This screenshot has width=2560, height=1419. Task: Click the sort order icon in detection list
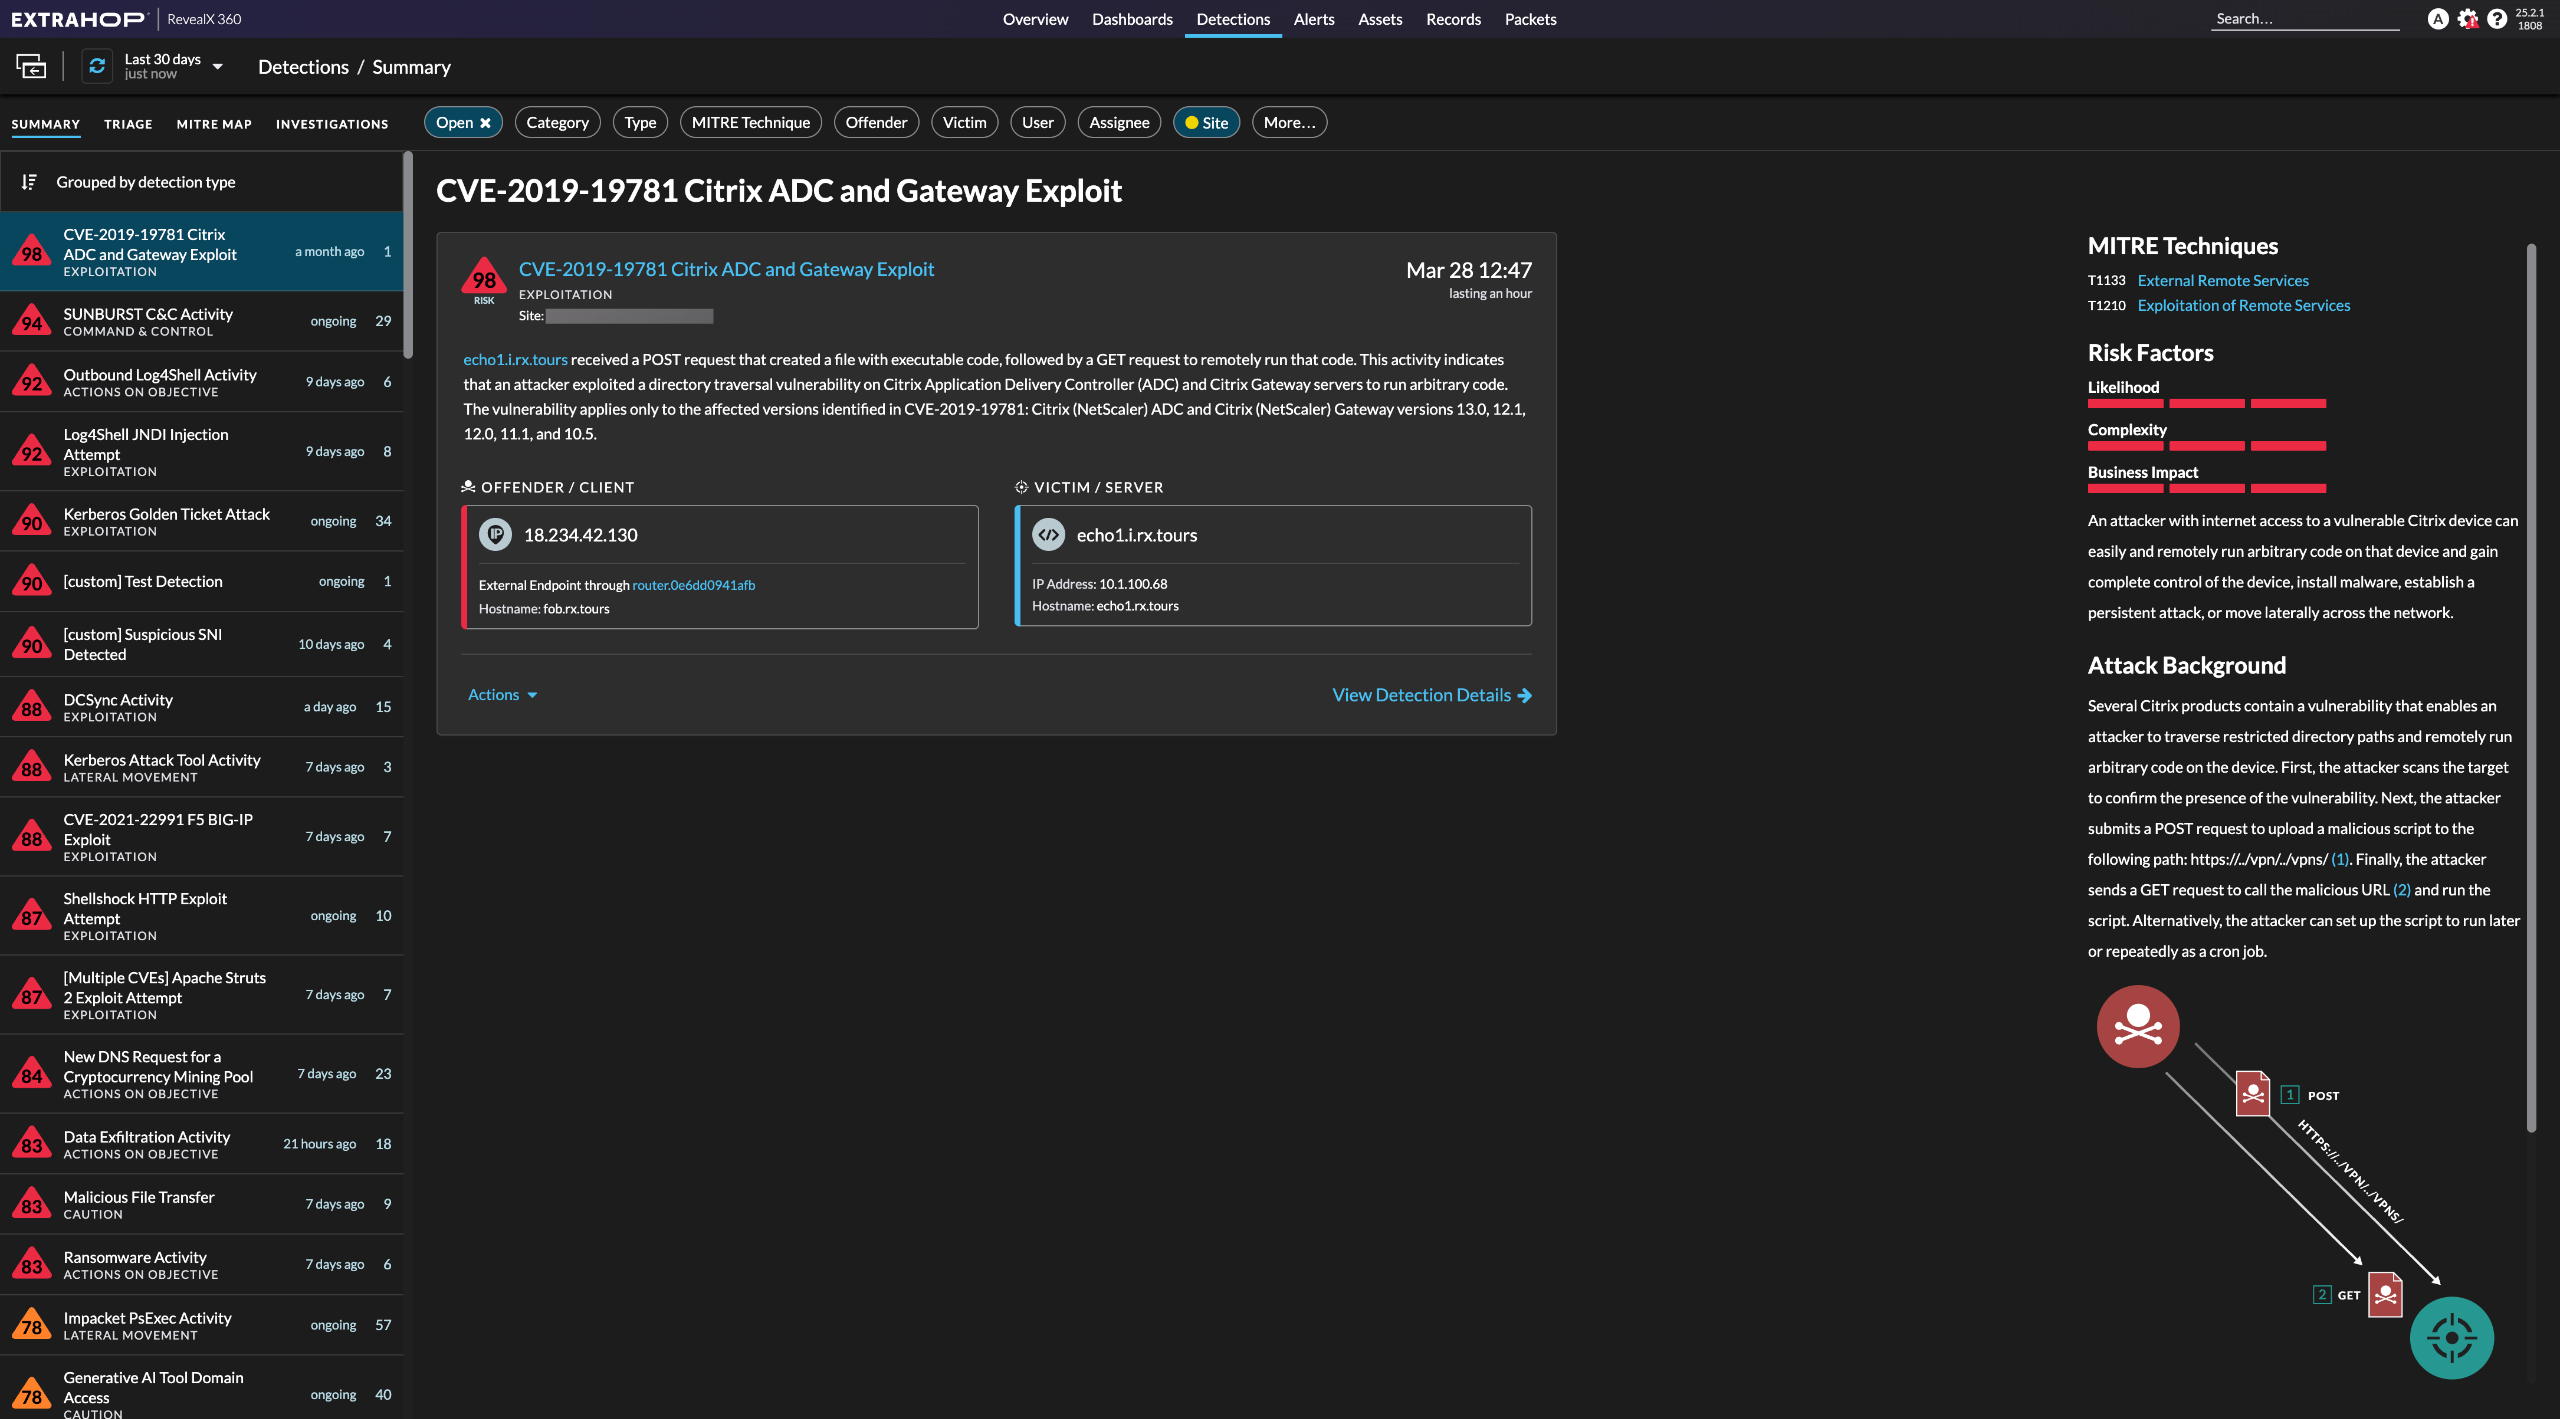(x=29, y=182)
